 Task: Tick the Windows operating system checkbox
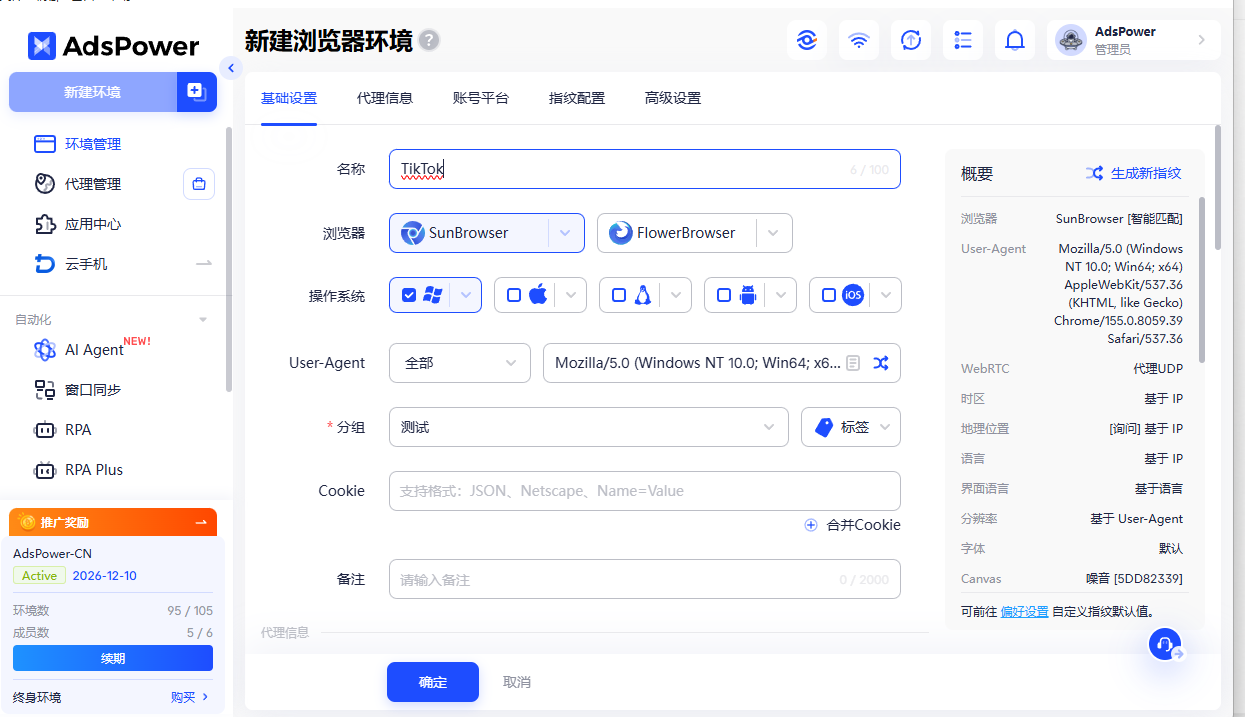click(408, 295)
